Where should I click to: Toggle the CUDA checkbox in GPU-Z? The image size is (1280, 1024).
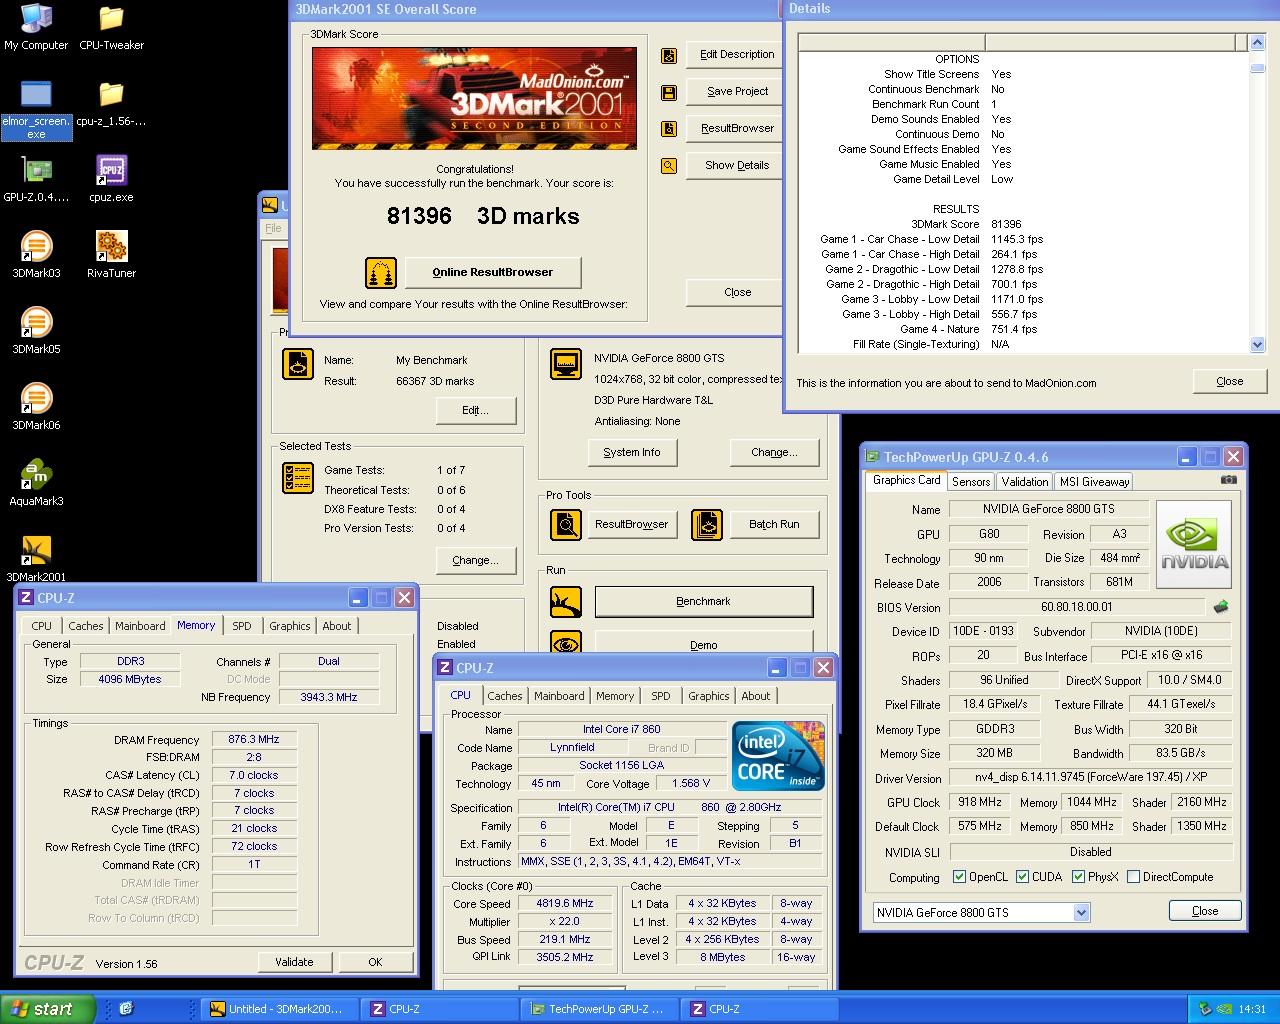[x=1023, y=877]
